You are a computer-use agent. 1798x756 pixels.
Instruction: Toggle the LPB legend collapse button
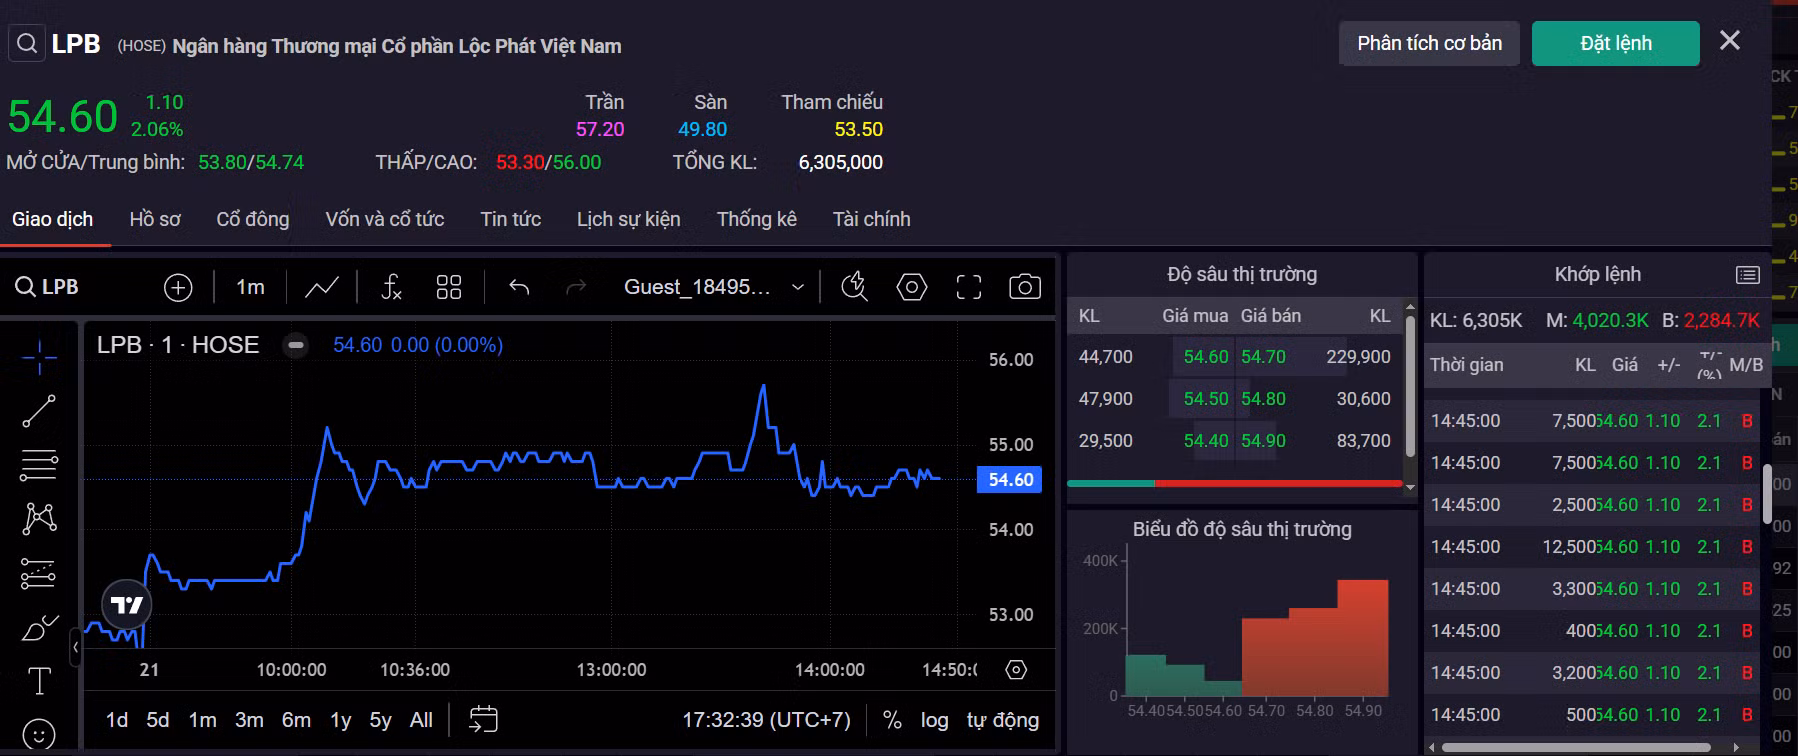pos(295,345)
